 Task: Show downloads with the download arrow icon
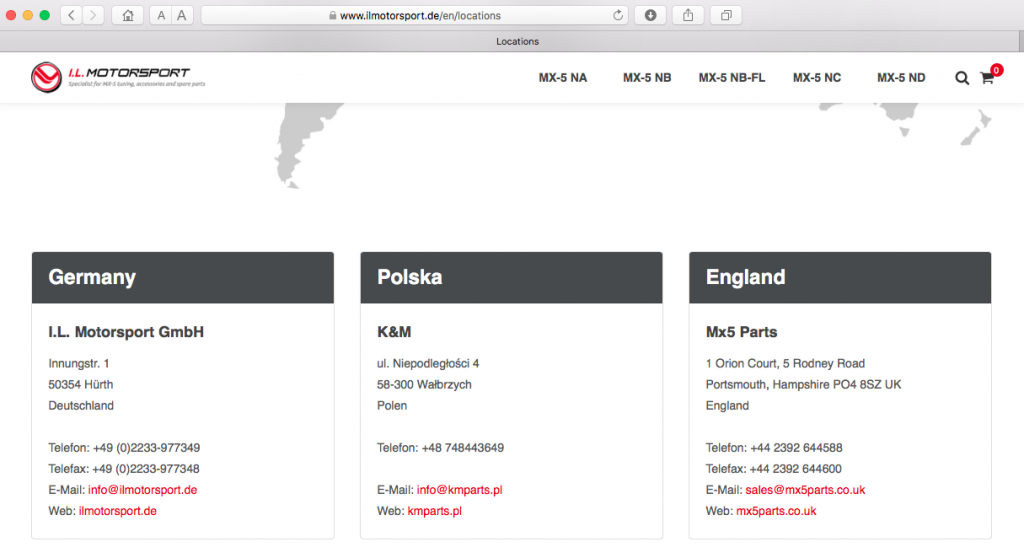tap(650, 15)
